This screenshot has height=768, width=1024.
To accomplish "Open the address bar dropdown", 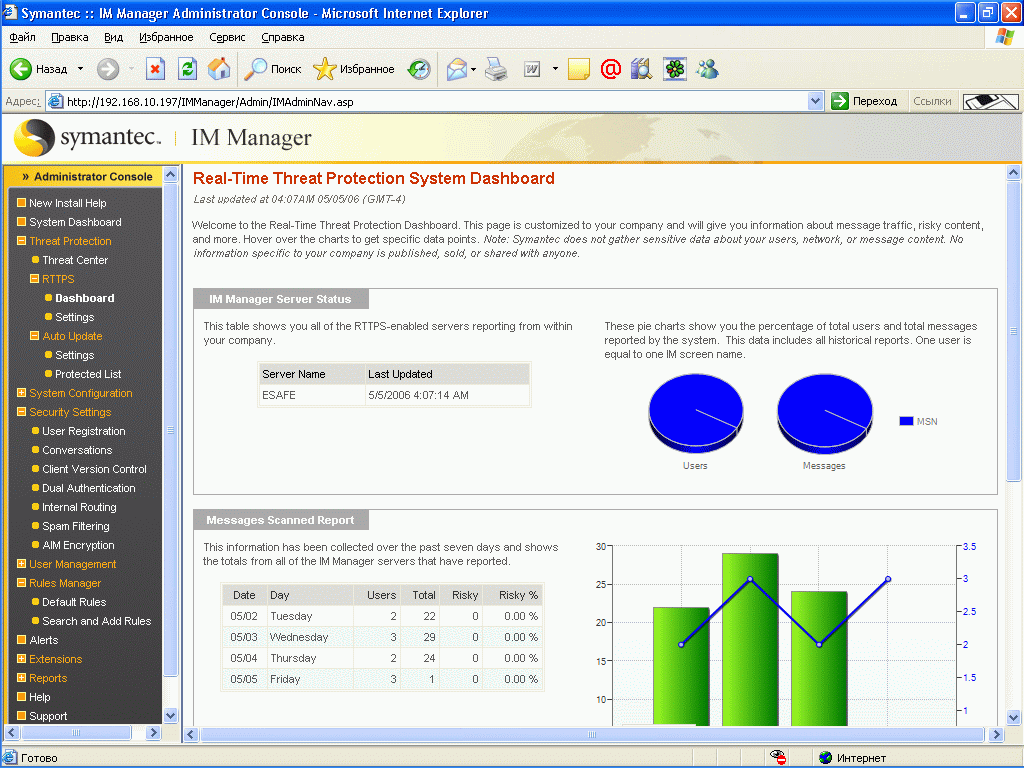I will (x=815, y=101).
